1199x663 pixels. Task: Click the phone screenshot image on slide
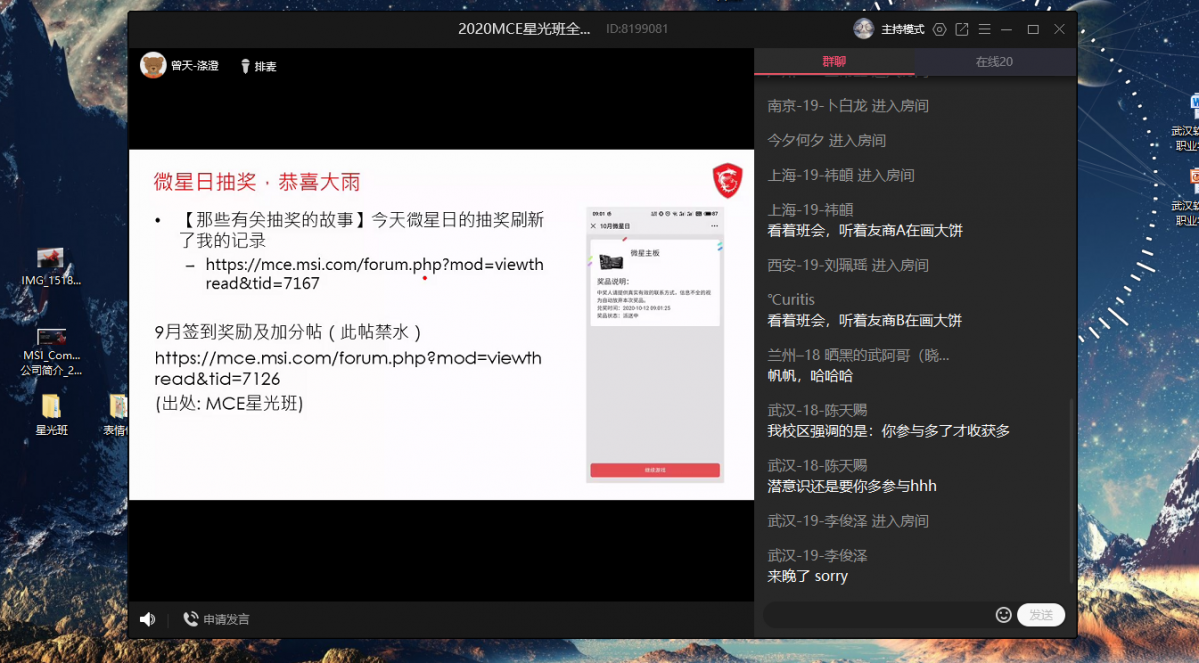pos(655,344)
